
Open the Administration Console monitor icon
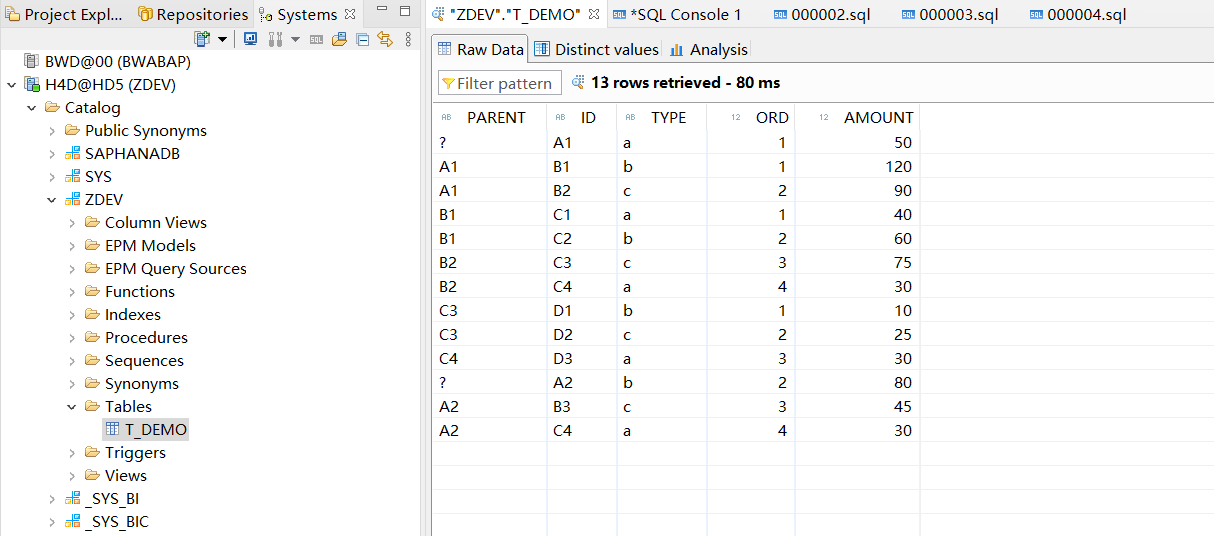click(x=249, y=39)
